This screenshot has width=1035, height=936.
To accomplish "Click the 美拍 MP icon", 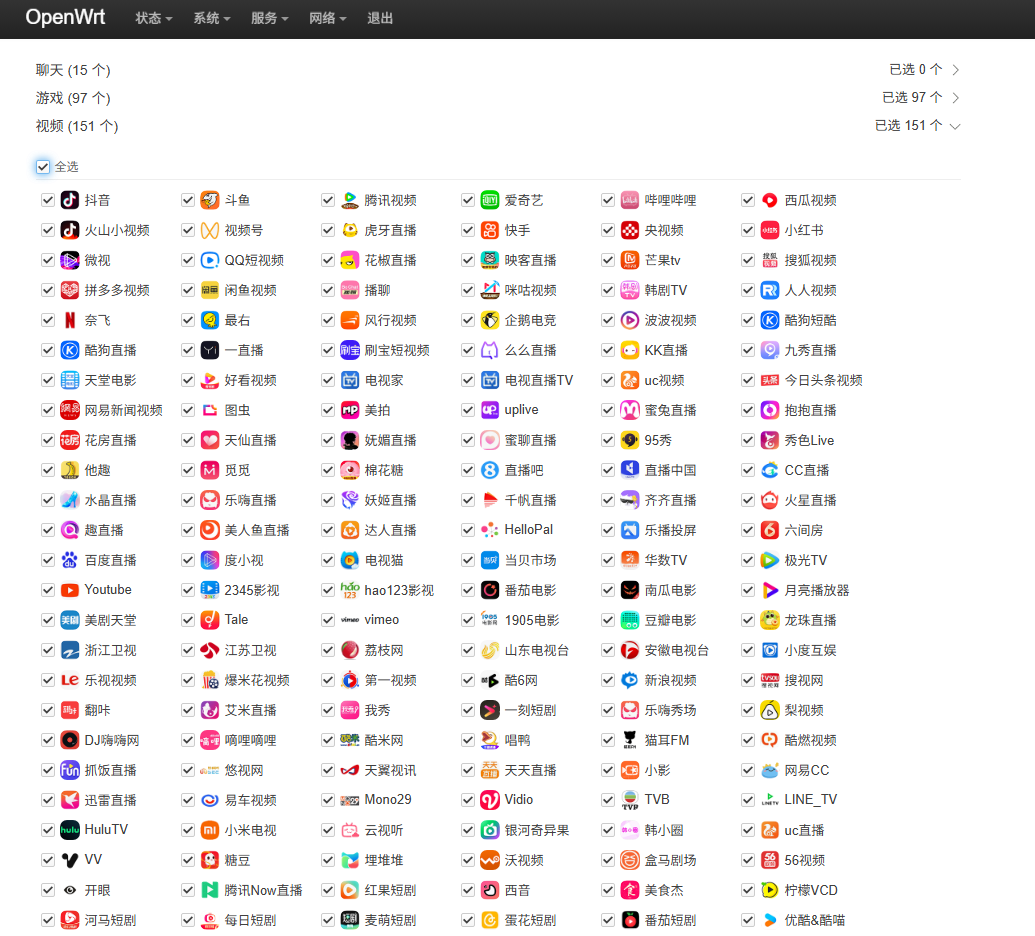I will click(350, 410).
